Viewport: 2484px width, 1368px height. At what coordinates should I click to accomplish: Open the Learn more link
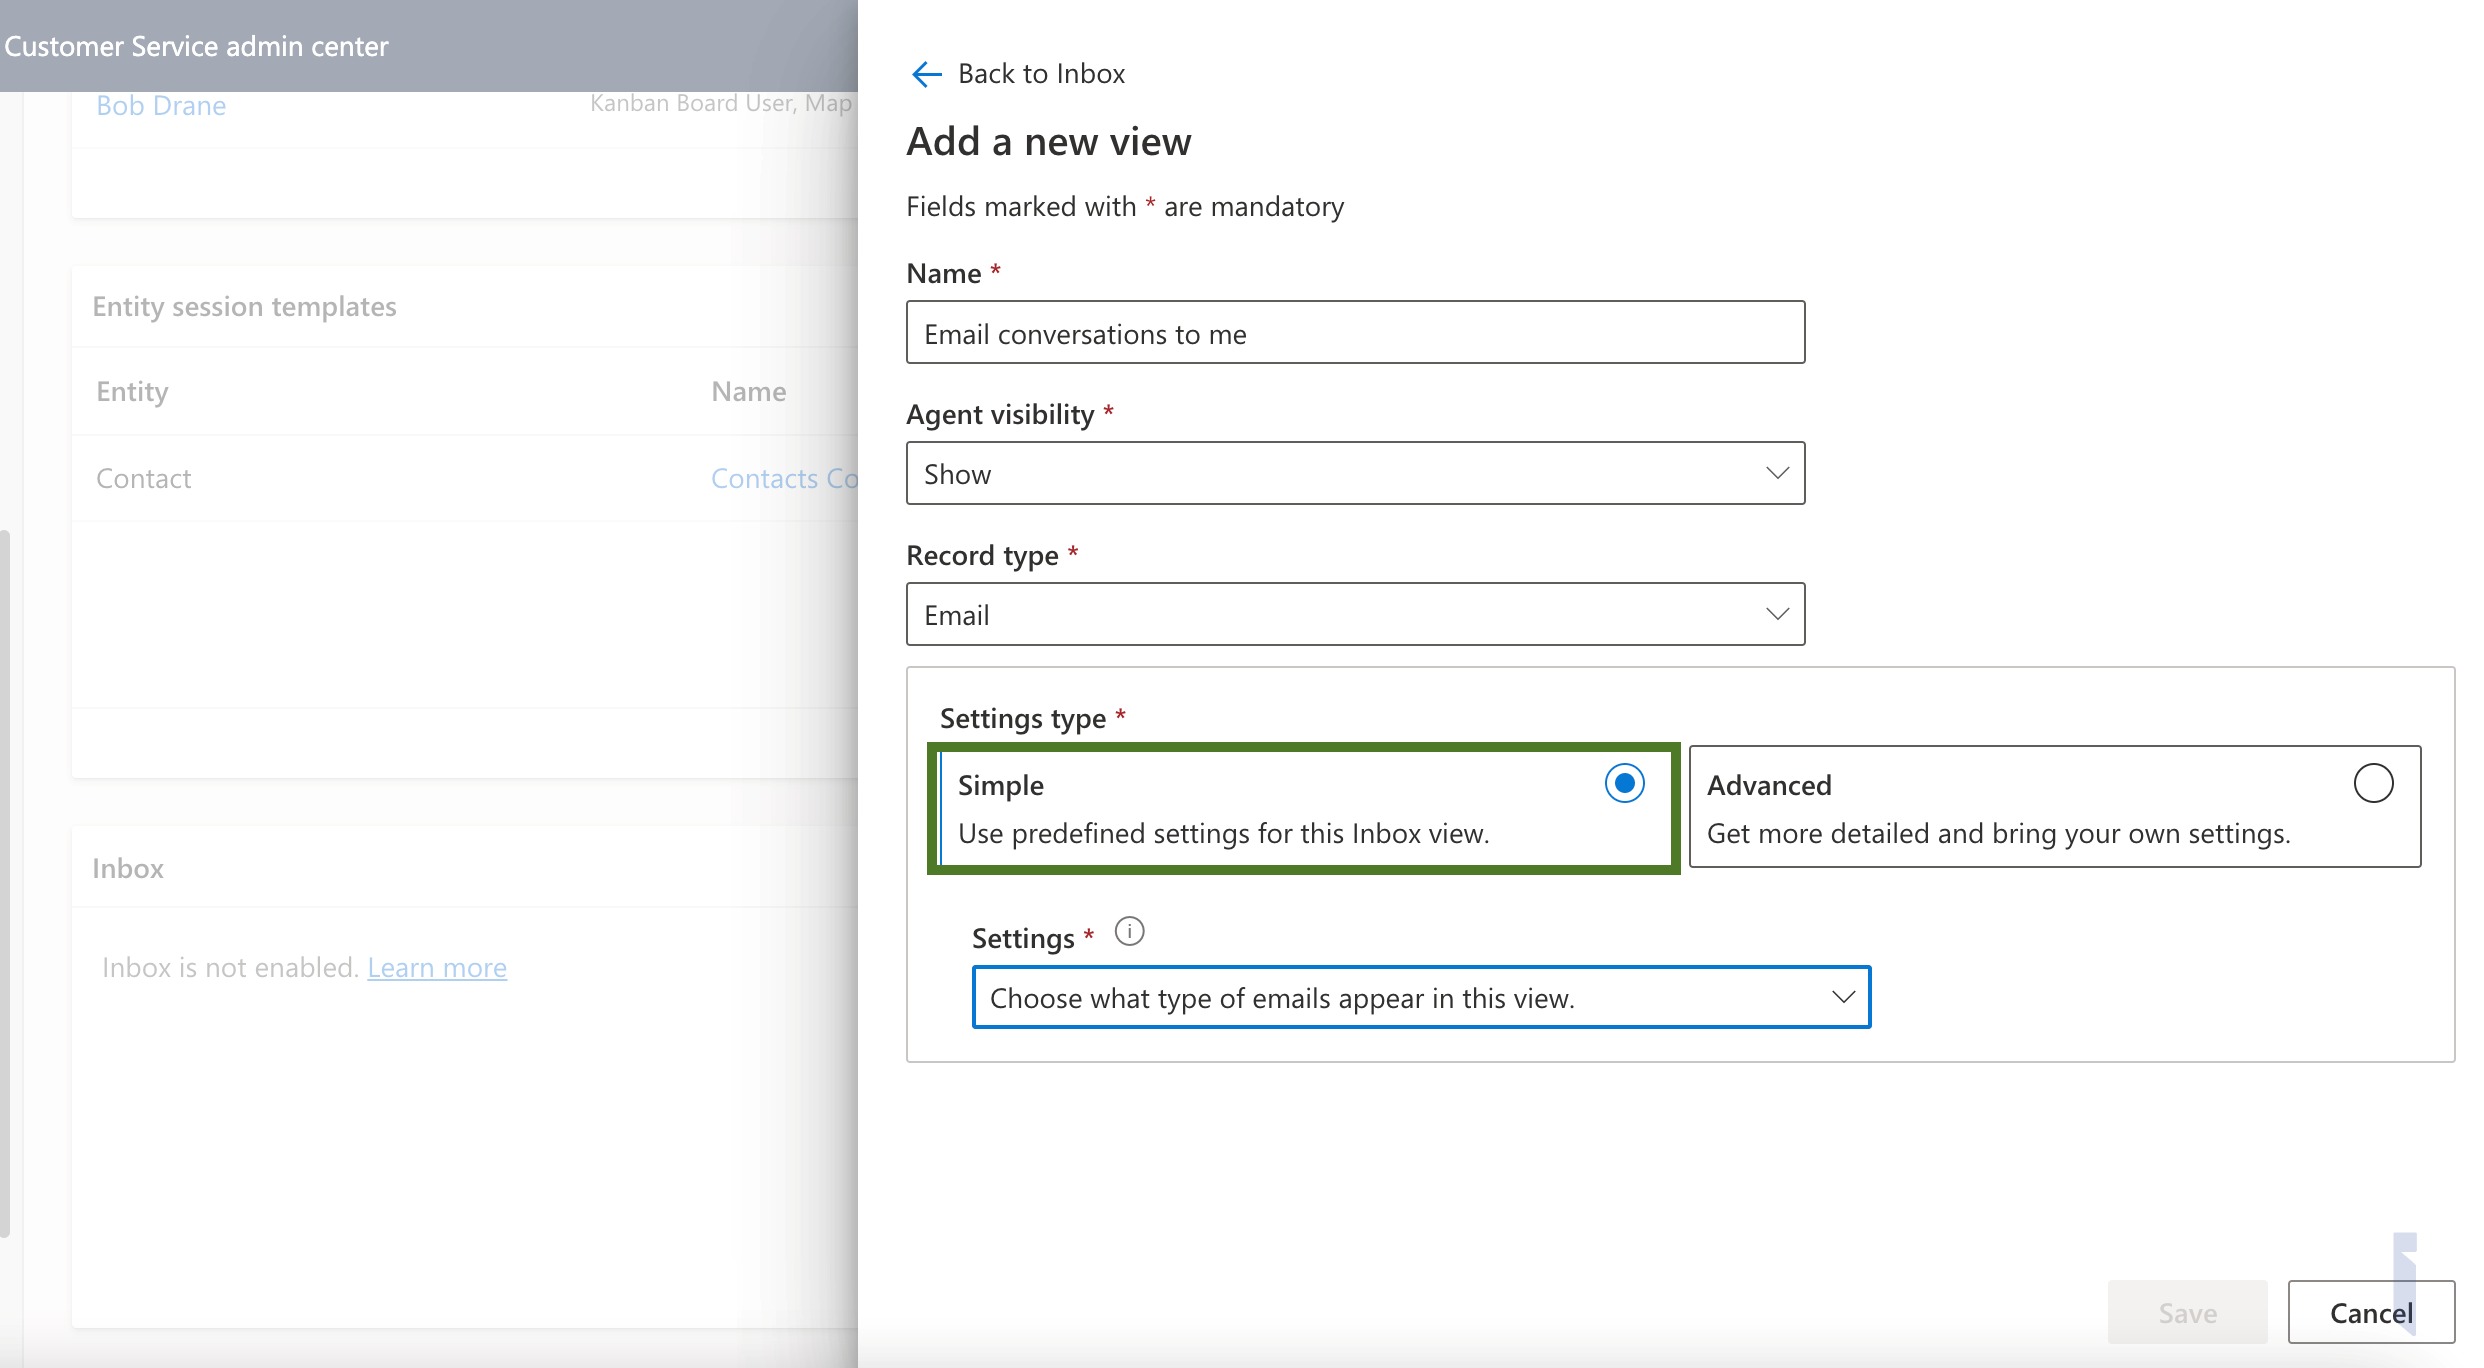[x=437, y=968]
